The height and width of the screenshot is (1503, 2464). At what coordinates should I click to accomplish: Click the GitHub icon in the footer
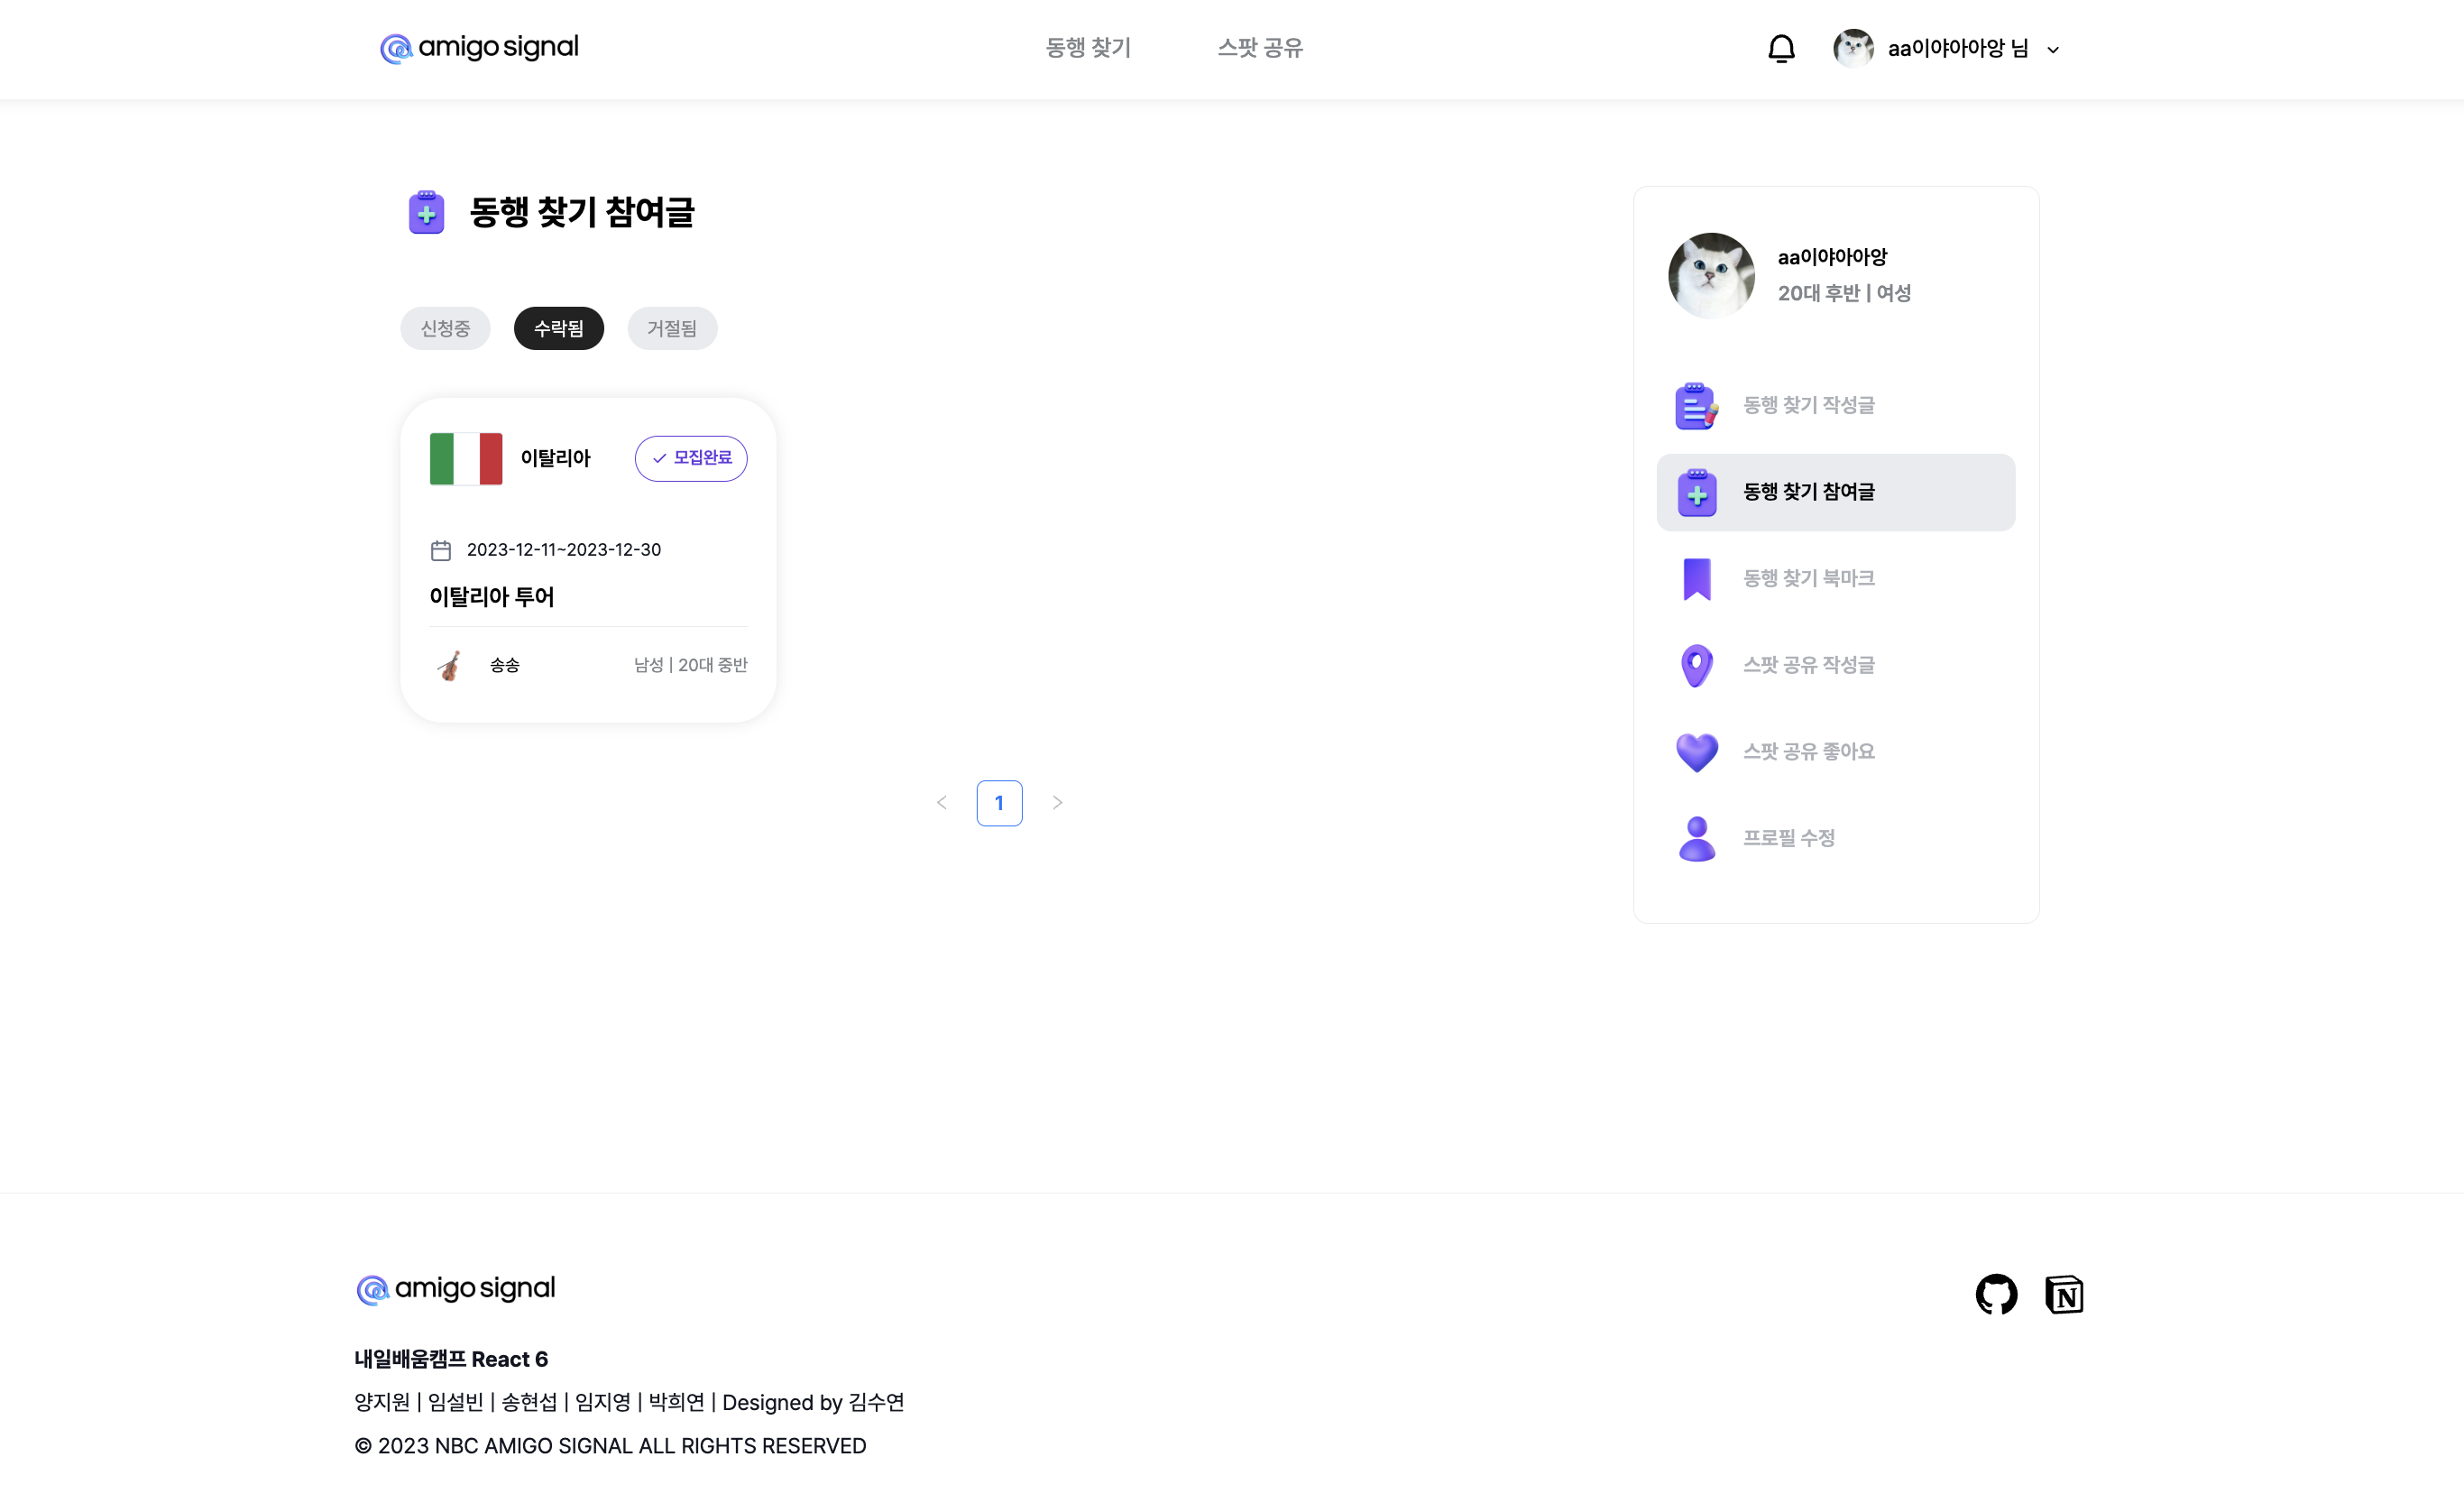[x=1997, y=1294]
